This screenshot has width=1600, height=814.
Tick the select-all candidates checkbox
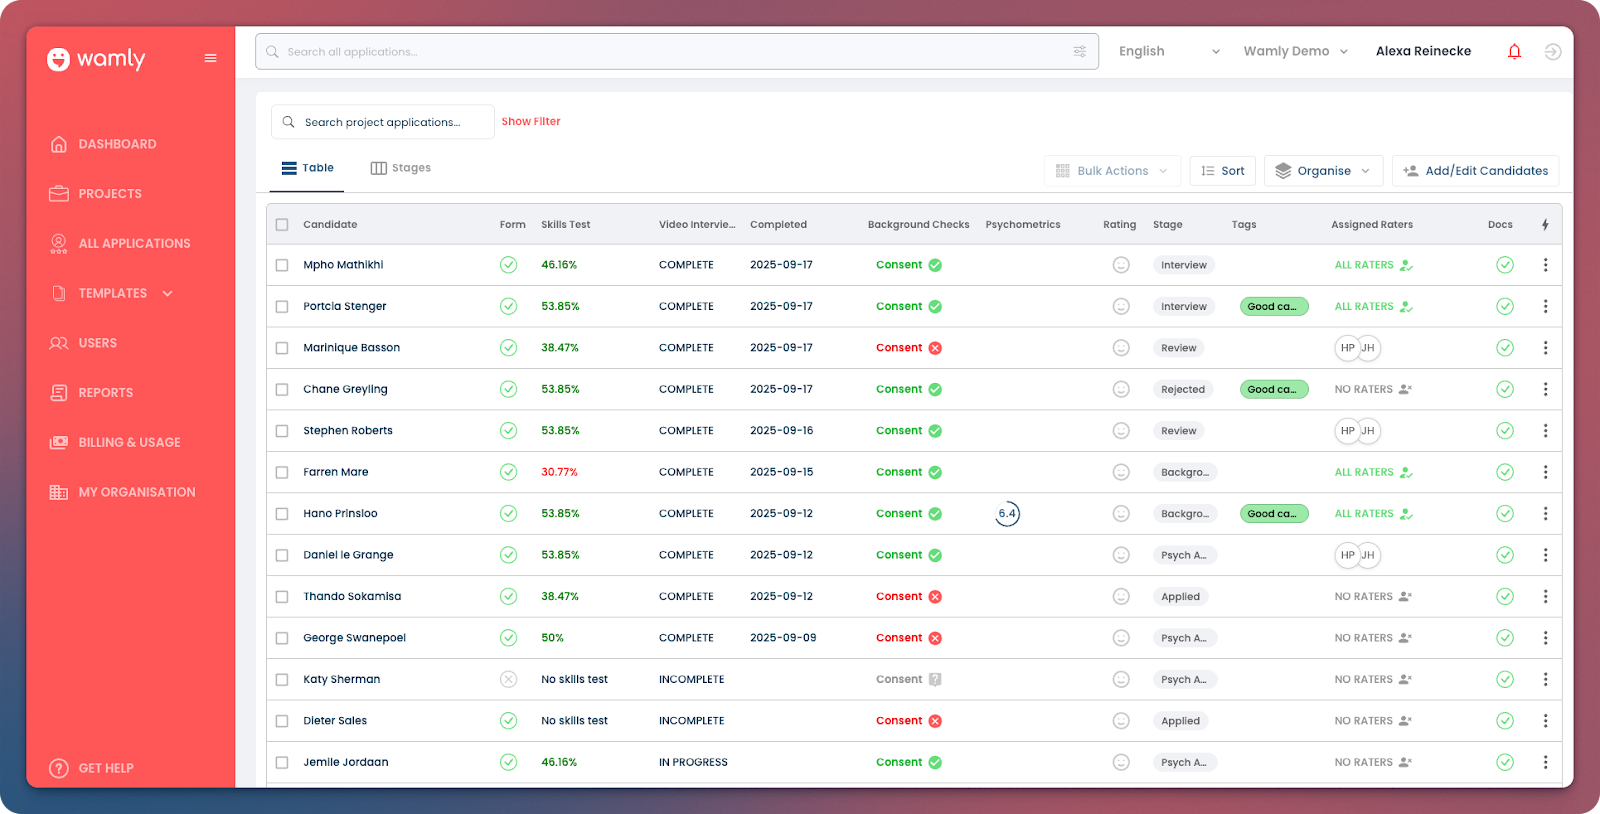pyautogui.click(x=282, y=225)
